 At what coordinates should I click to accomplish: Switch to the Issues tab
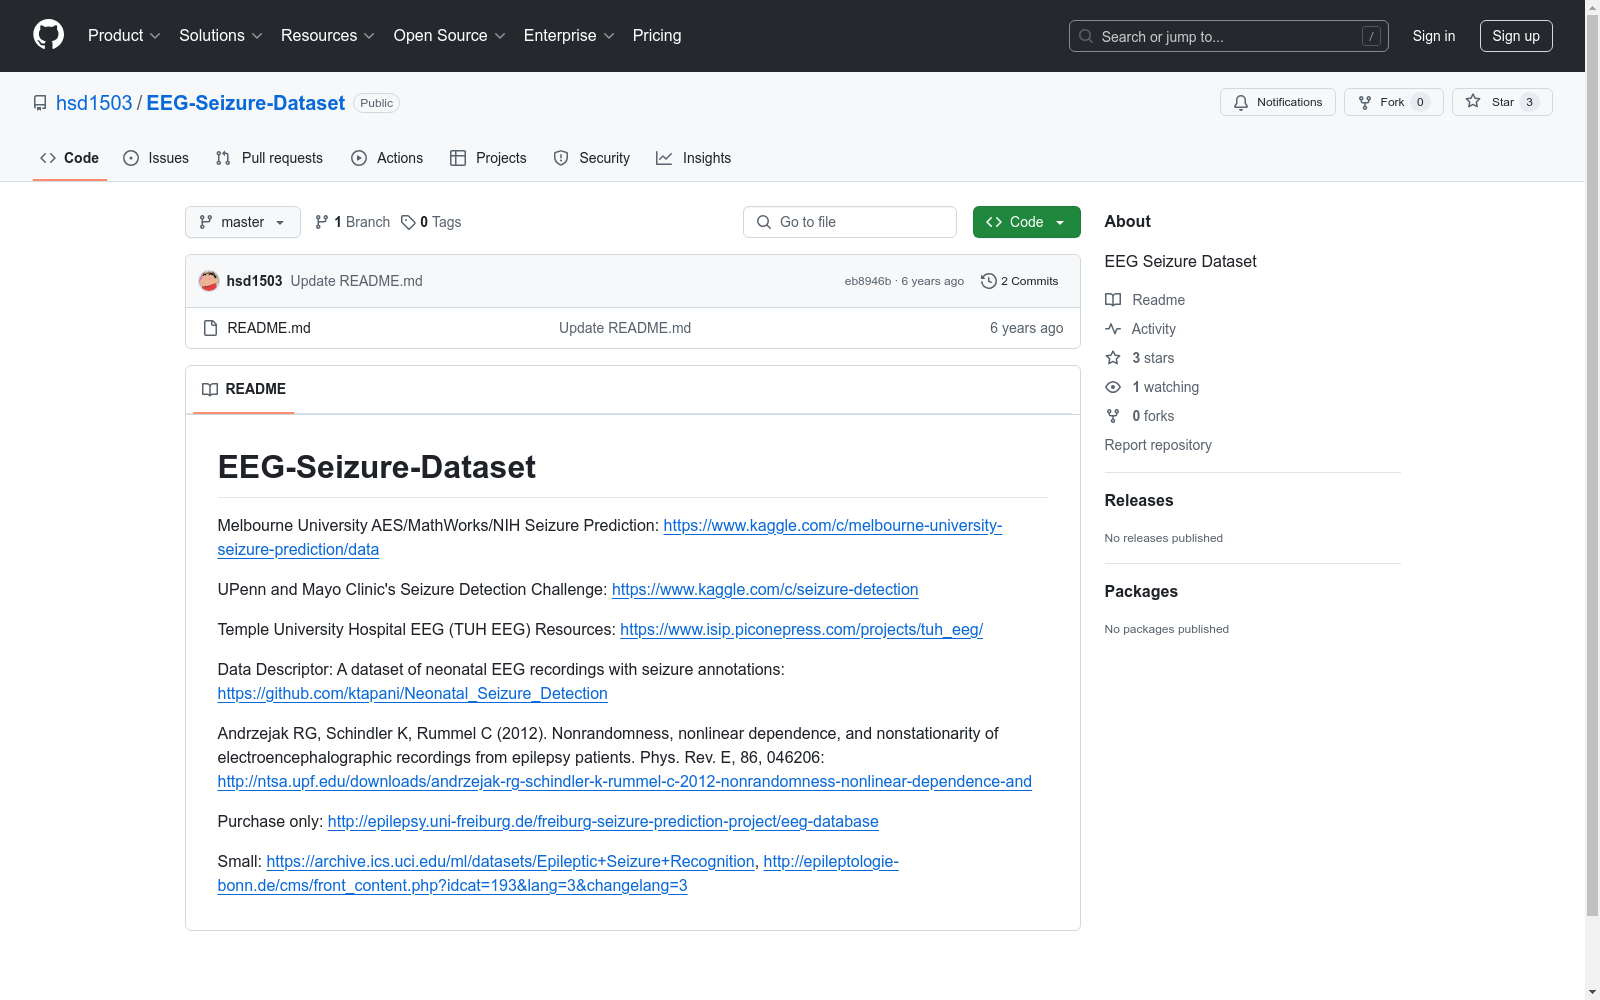click(156, 158)
